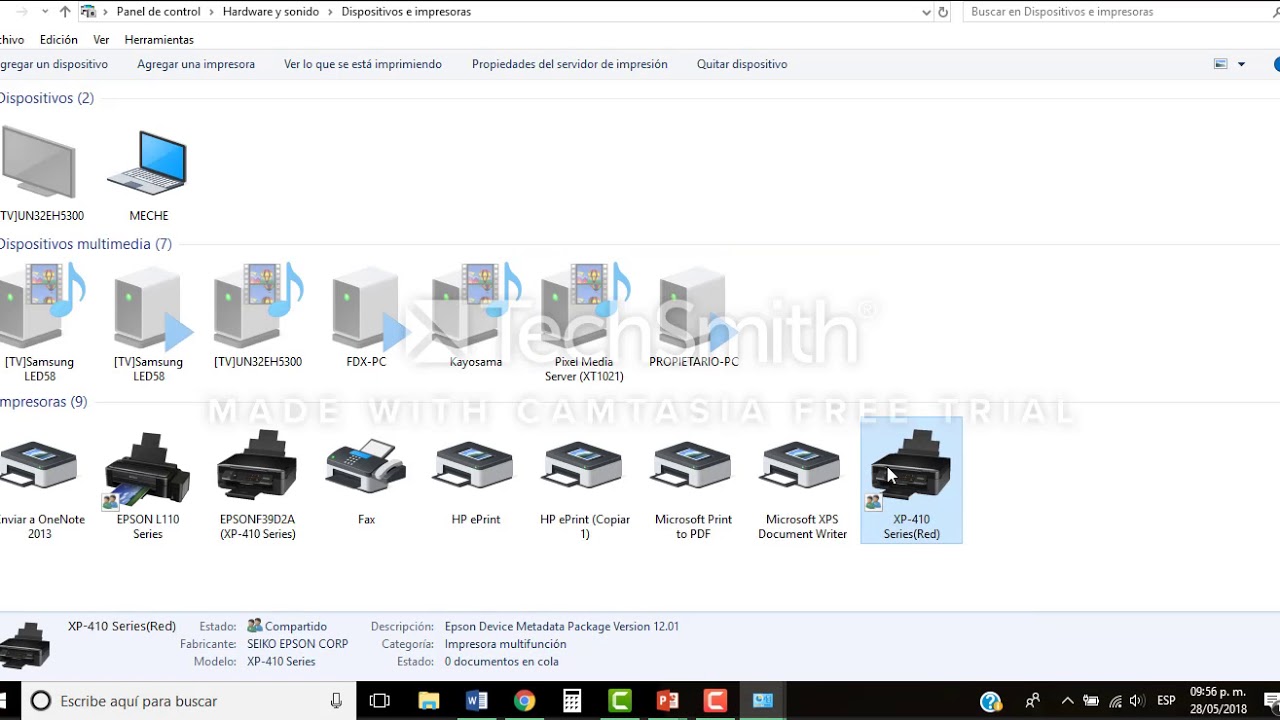Select the TV monitor in Dispositivos group

[x=40, y=175]
